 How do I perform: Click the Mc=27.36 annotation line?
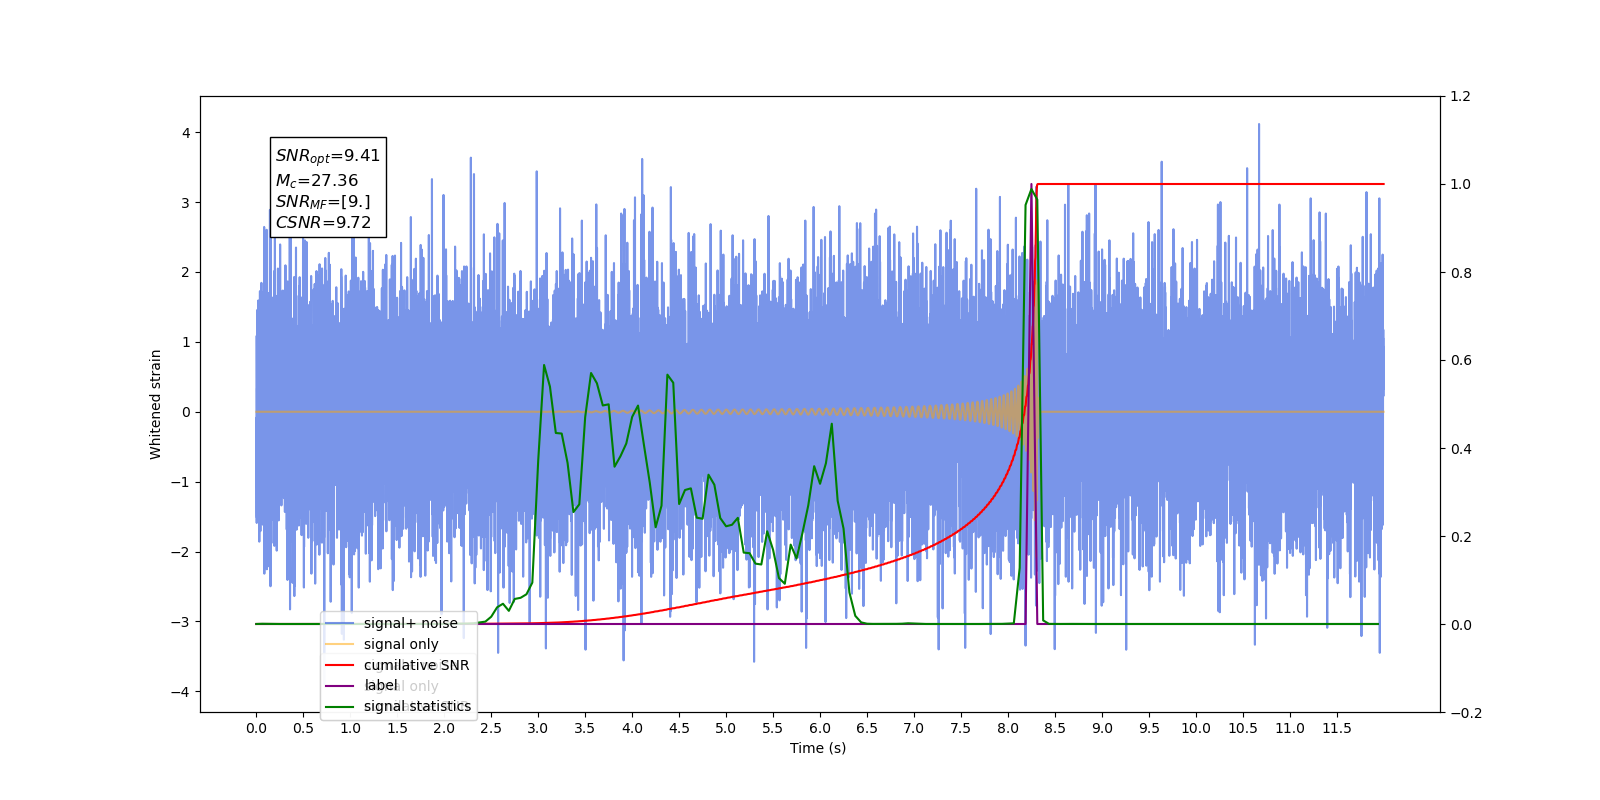pos(317,181)
